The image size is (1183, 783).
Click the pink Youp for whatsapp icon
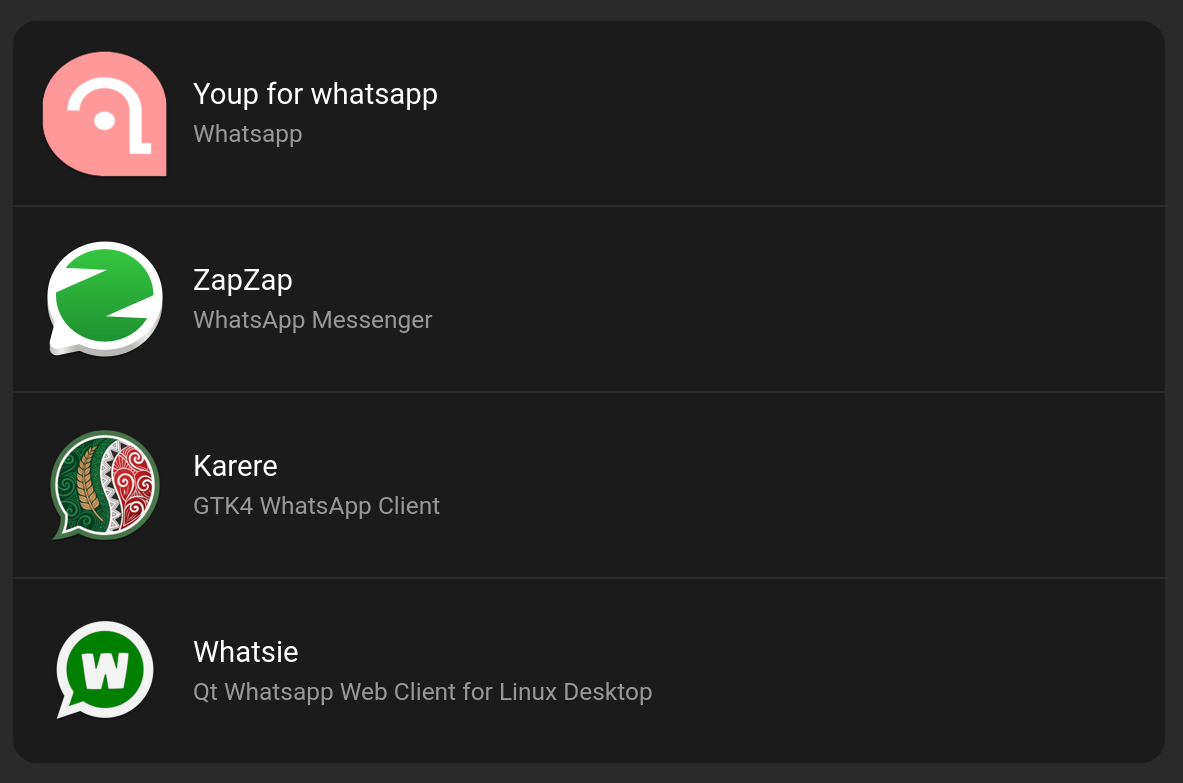point(105,114)
